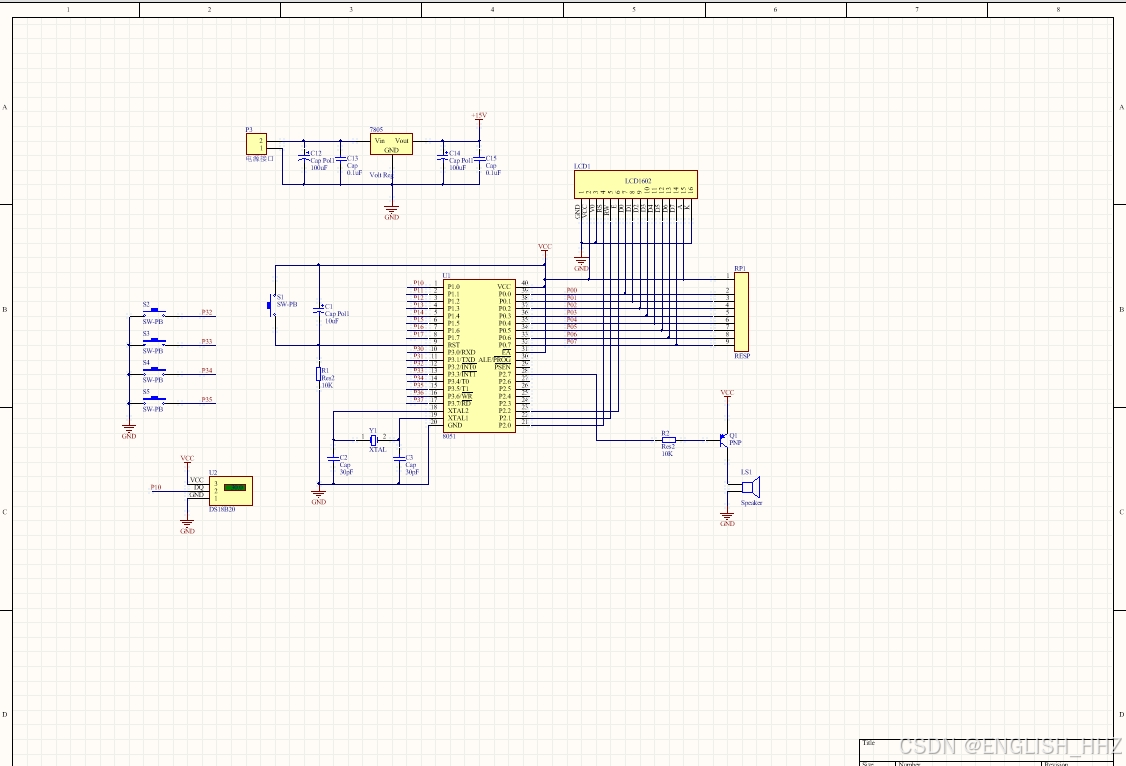Click the Vout pin on the 7805
Viewport: 1126px width, 766px height.
[402, 141]
